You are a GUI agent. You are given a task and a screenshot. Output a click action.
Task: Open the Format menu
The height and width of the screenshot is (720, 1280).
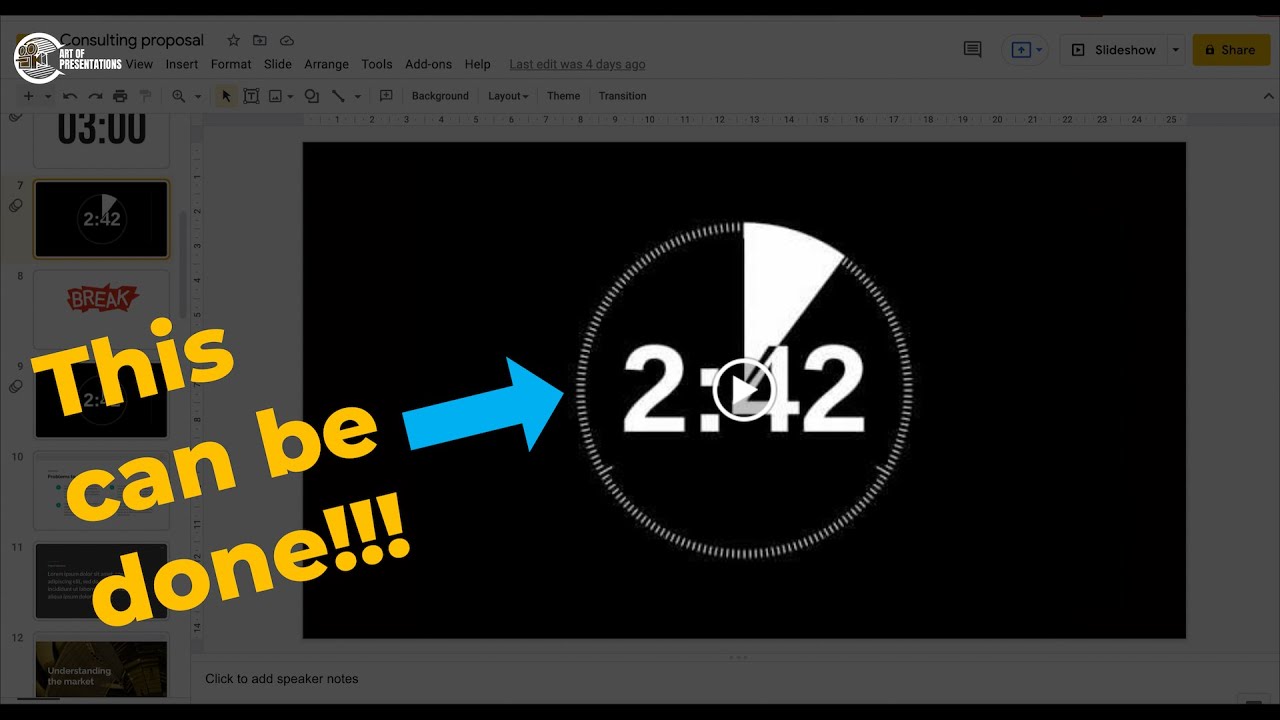click(x=231, y=64)
